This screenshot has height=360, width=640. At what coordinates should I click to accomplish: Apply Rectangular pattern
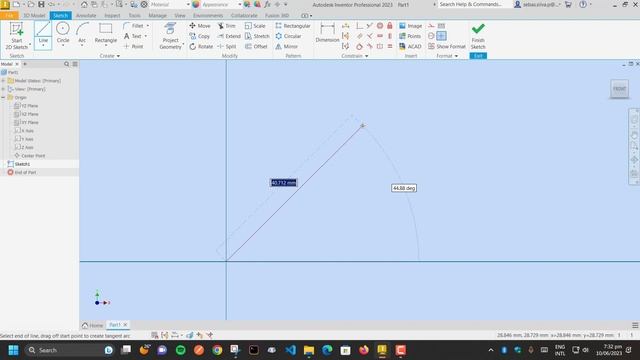click(293, 26)
